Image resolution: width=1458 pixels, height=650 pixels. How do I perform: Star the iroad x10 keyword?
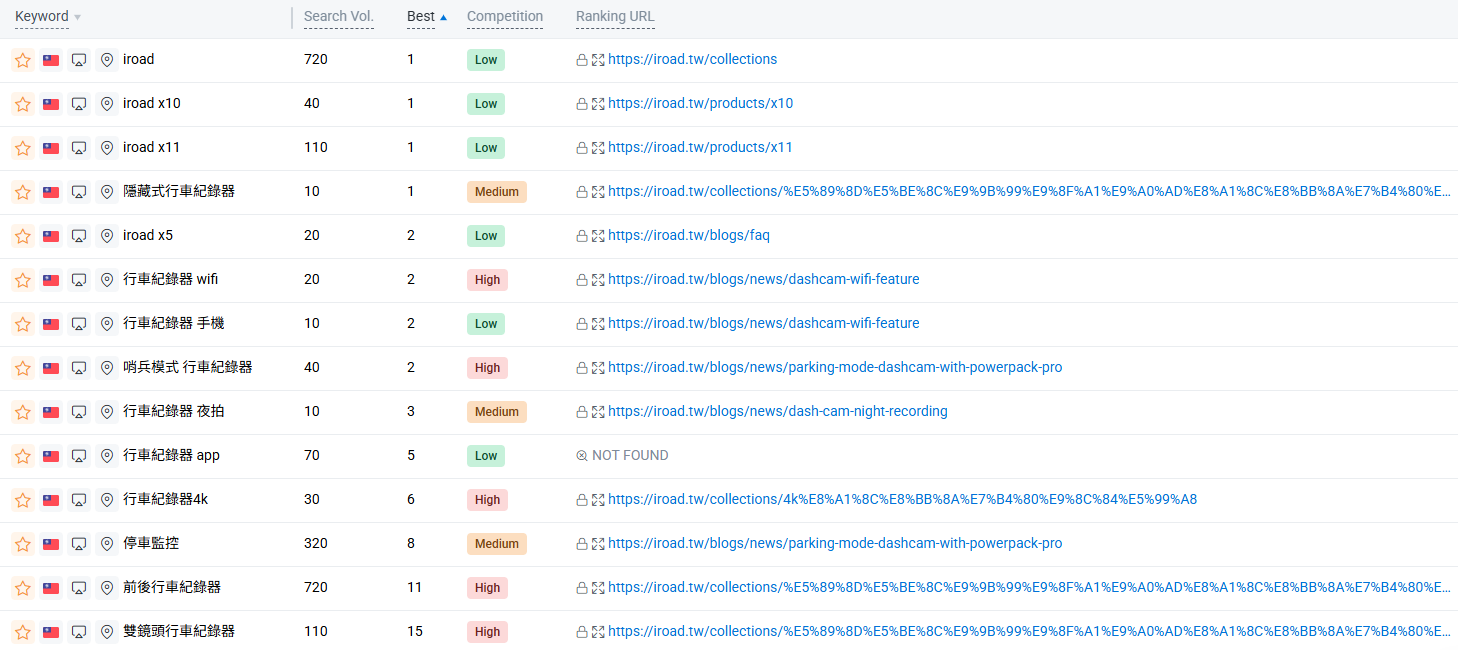23,104
